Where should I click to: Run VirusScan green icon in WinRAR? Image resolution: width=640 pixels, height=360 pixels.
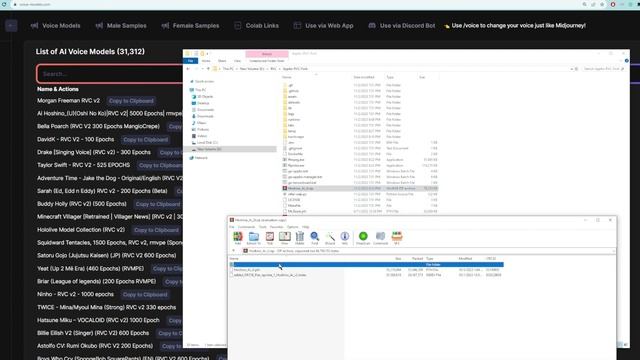pos(363,238)
